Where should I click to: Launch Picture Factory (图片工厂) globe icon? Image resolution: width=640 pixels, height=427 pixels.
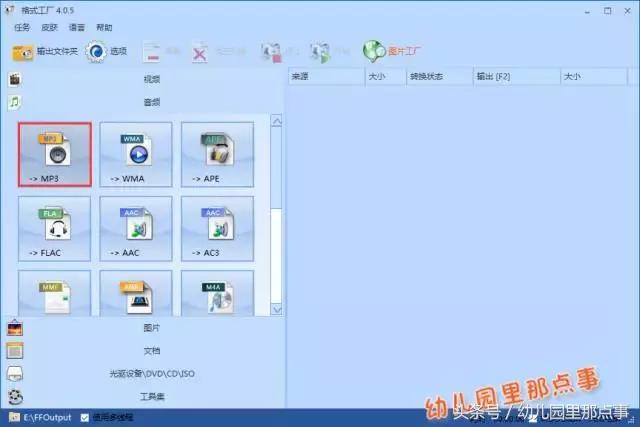tap(373, 51)
